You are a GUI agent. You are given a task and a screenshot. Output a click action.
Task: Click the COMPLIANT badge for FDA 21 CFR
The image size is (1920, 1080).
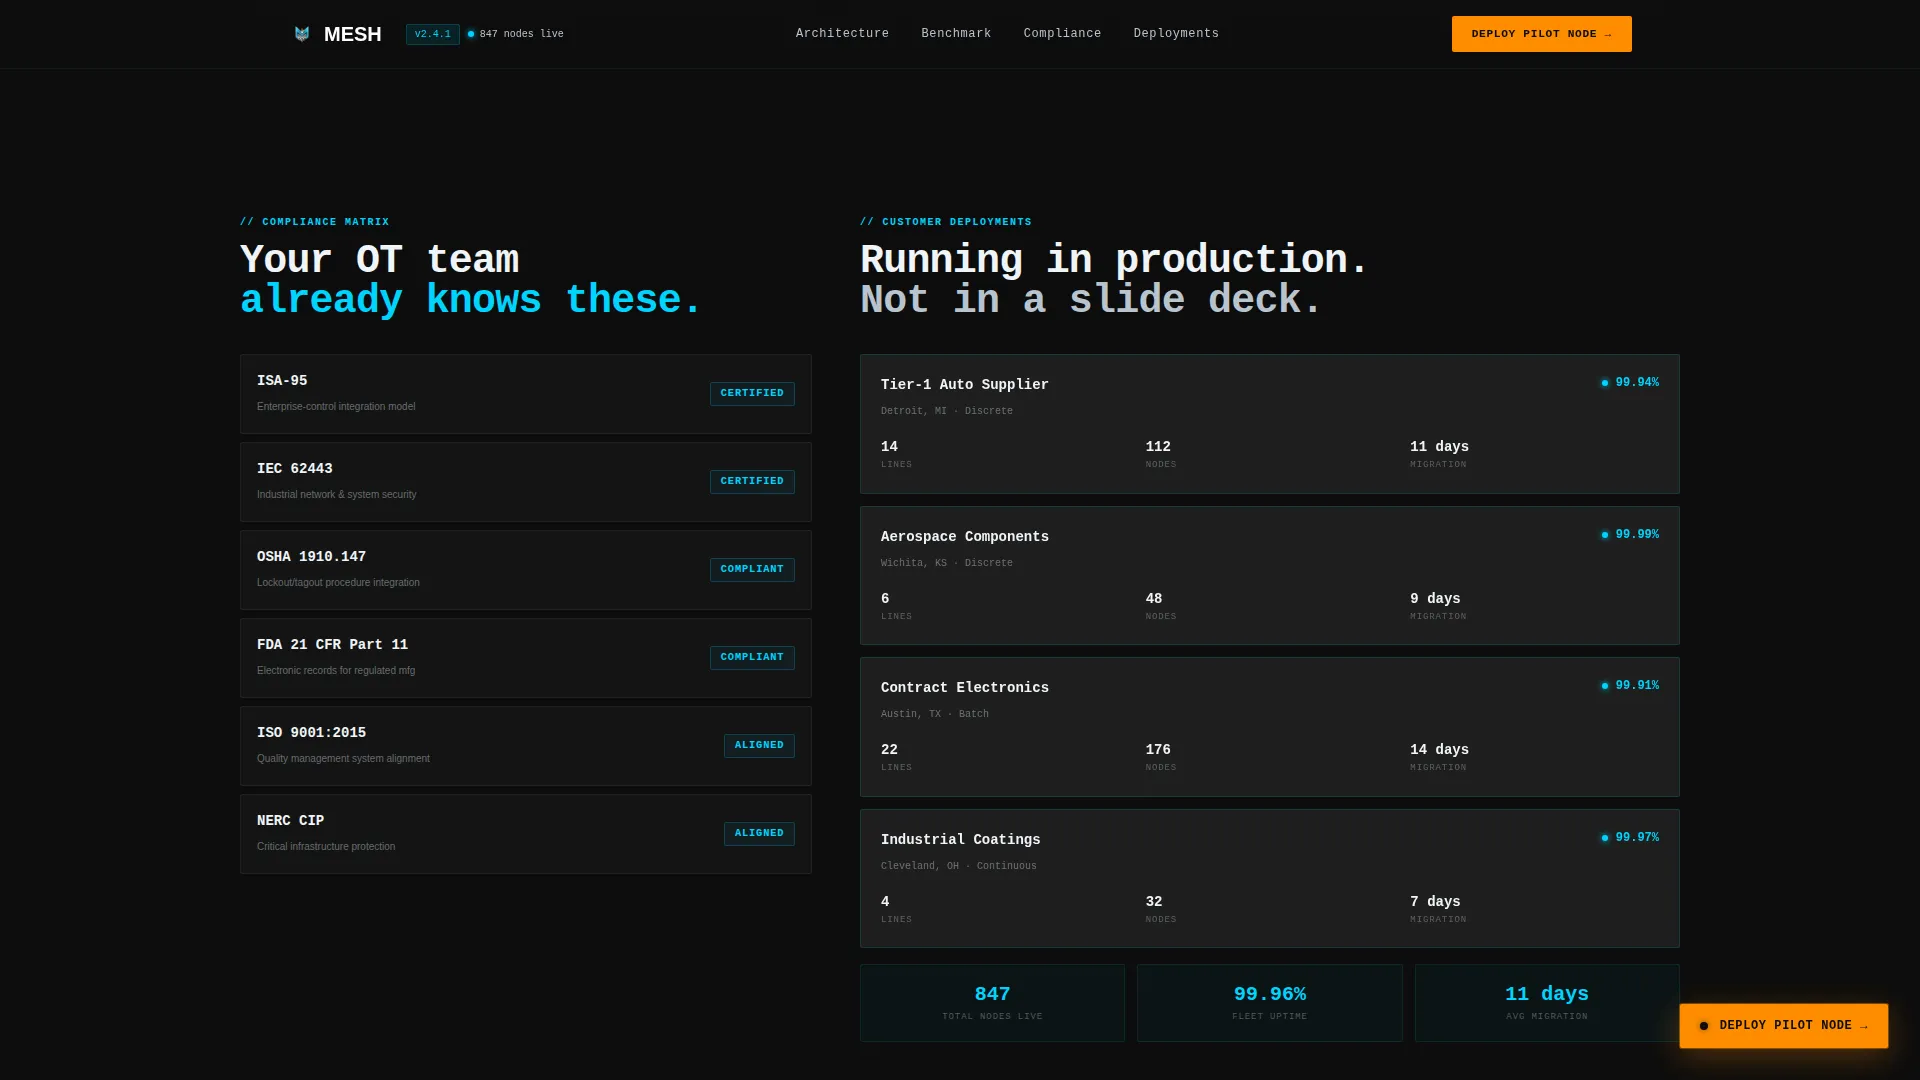click(752, 657)
